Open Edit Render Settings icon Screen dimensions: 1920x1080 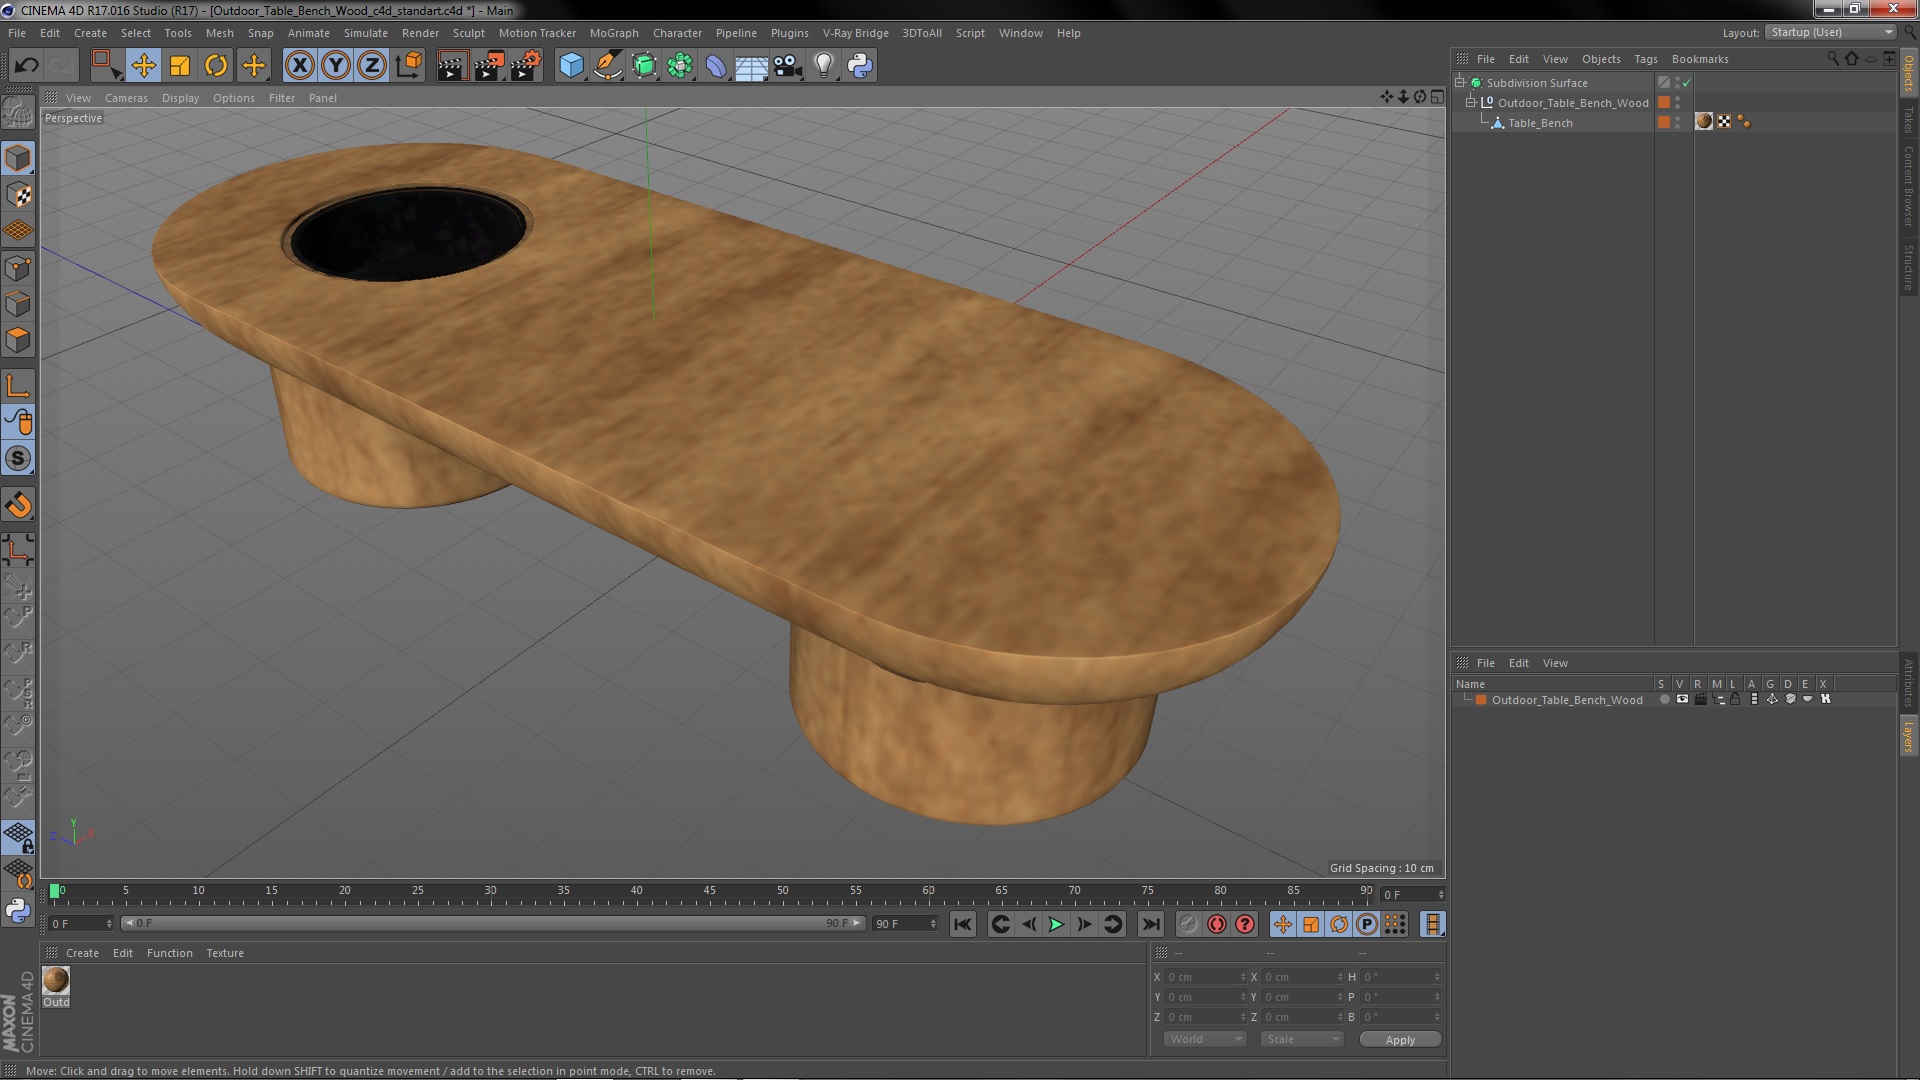[x=526, y=66]
